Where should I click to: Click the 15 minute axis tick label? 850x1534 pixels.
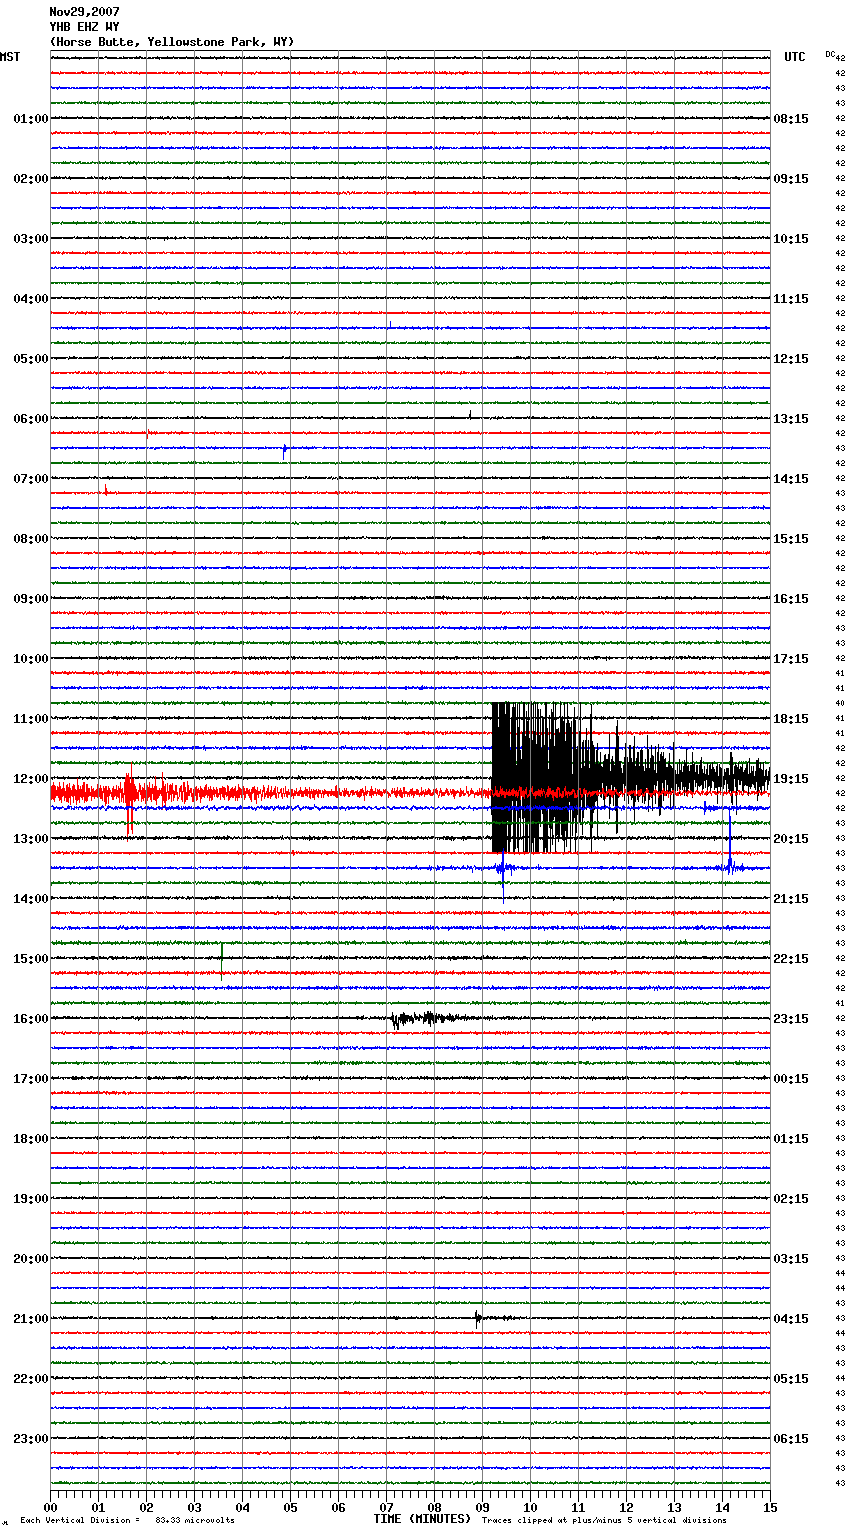point(770,1507)
